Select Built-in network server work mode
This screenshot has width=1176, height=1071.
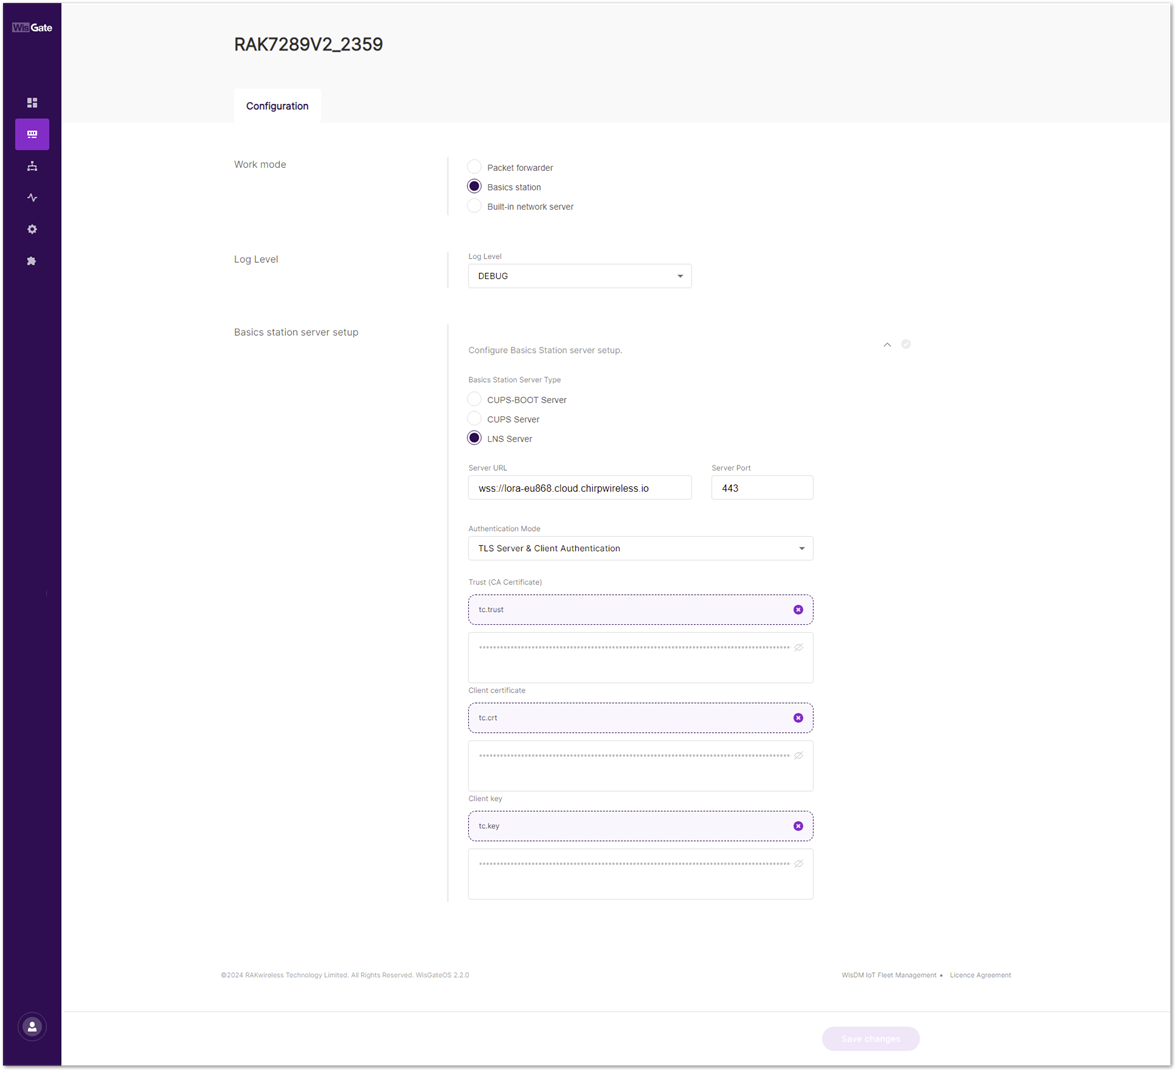(475, 206)
